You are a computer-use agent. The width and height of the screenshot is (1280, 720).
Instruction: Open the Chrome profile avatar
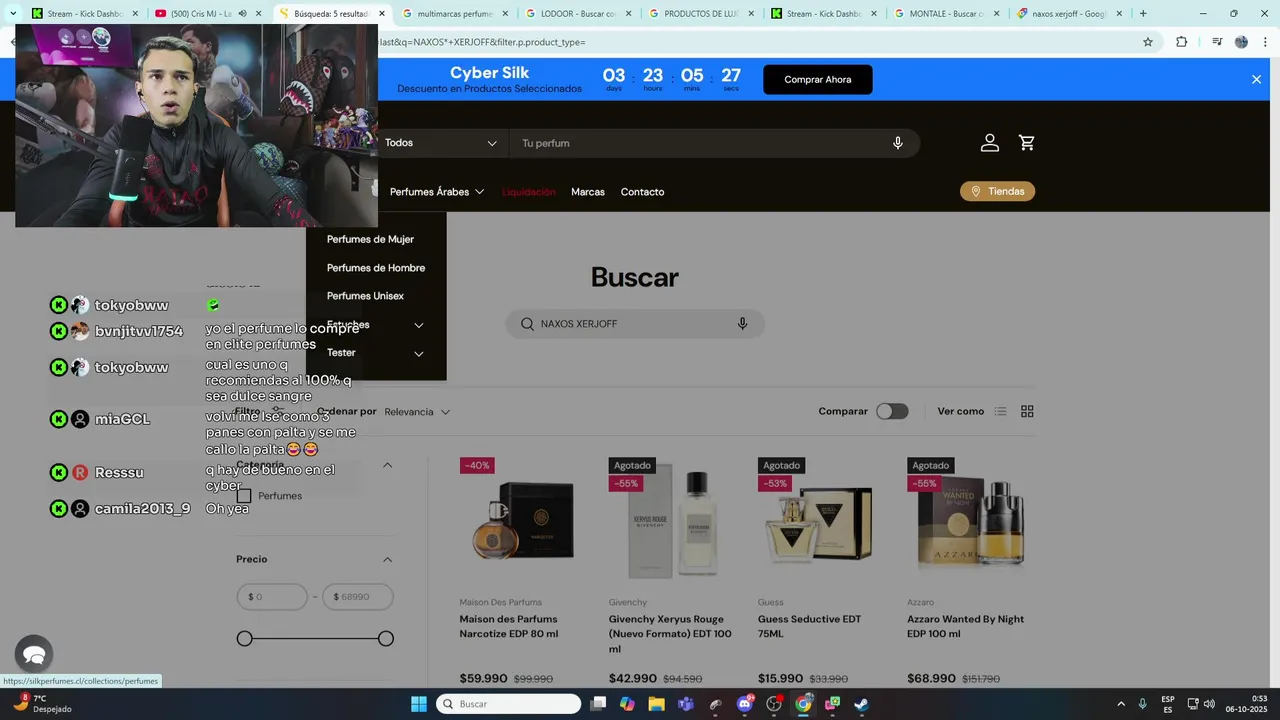click(1241, 42)
